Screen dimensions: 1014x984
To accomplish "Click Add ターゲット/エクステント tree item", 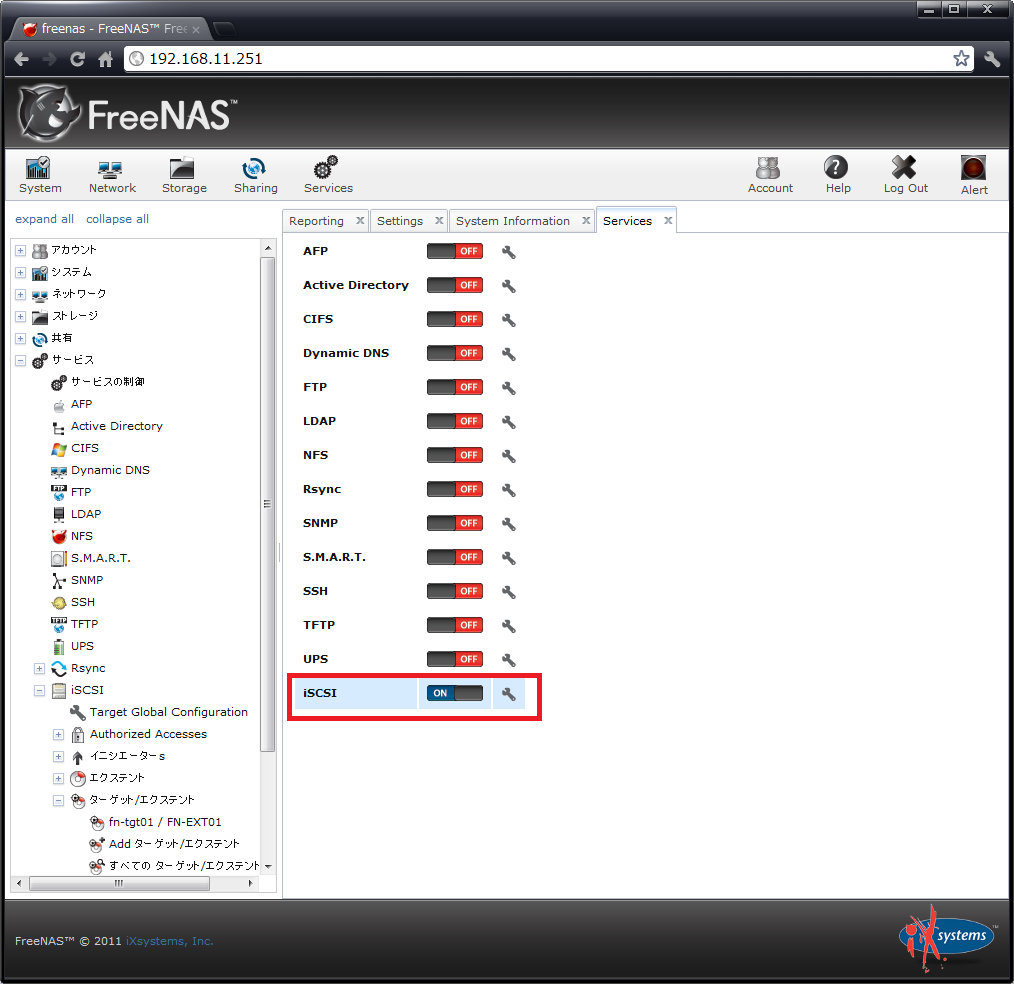I will point(173,844).
